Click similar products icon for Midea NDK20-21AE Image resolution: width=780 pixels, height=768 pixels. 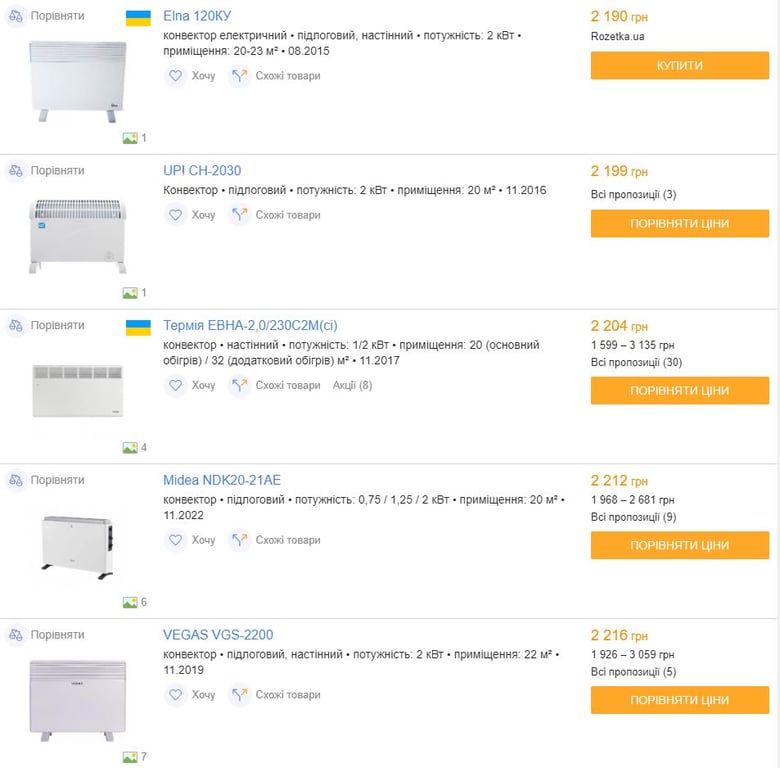click(239, 540)
